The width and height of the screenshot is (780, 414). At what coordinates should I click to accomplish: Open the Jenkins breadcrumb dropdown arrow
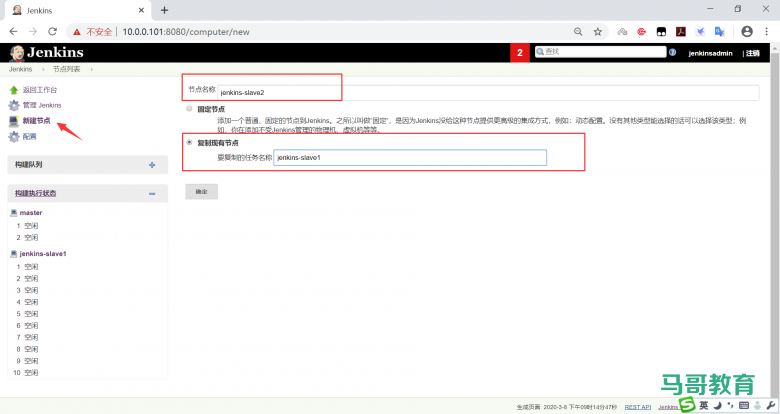click(43, 69)
